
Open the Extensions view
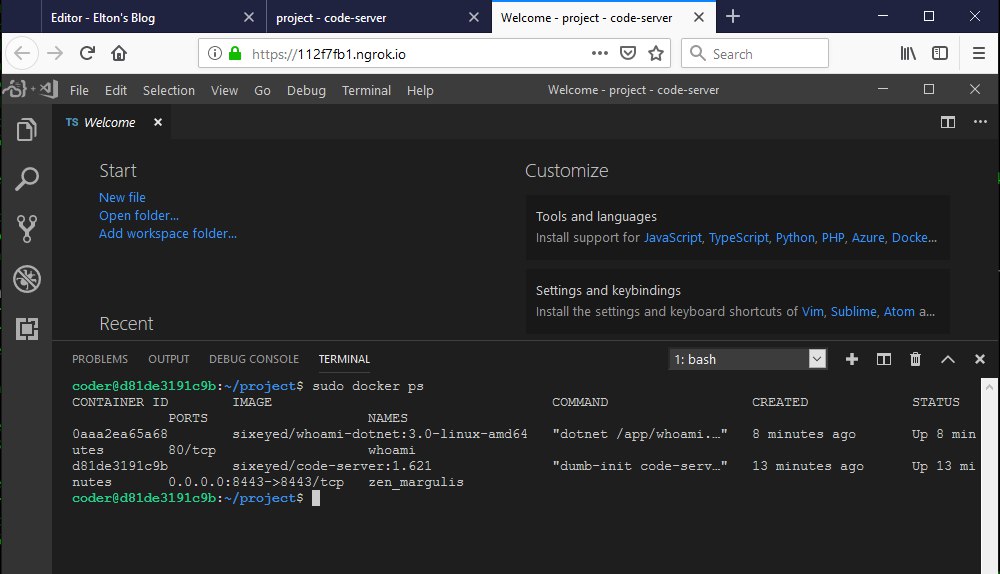click(27, 328)
